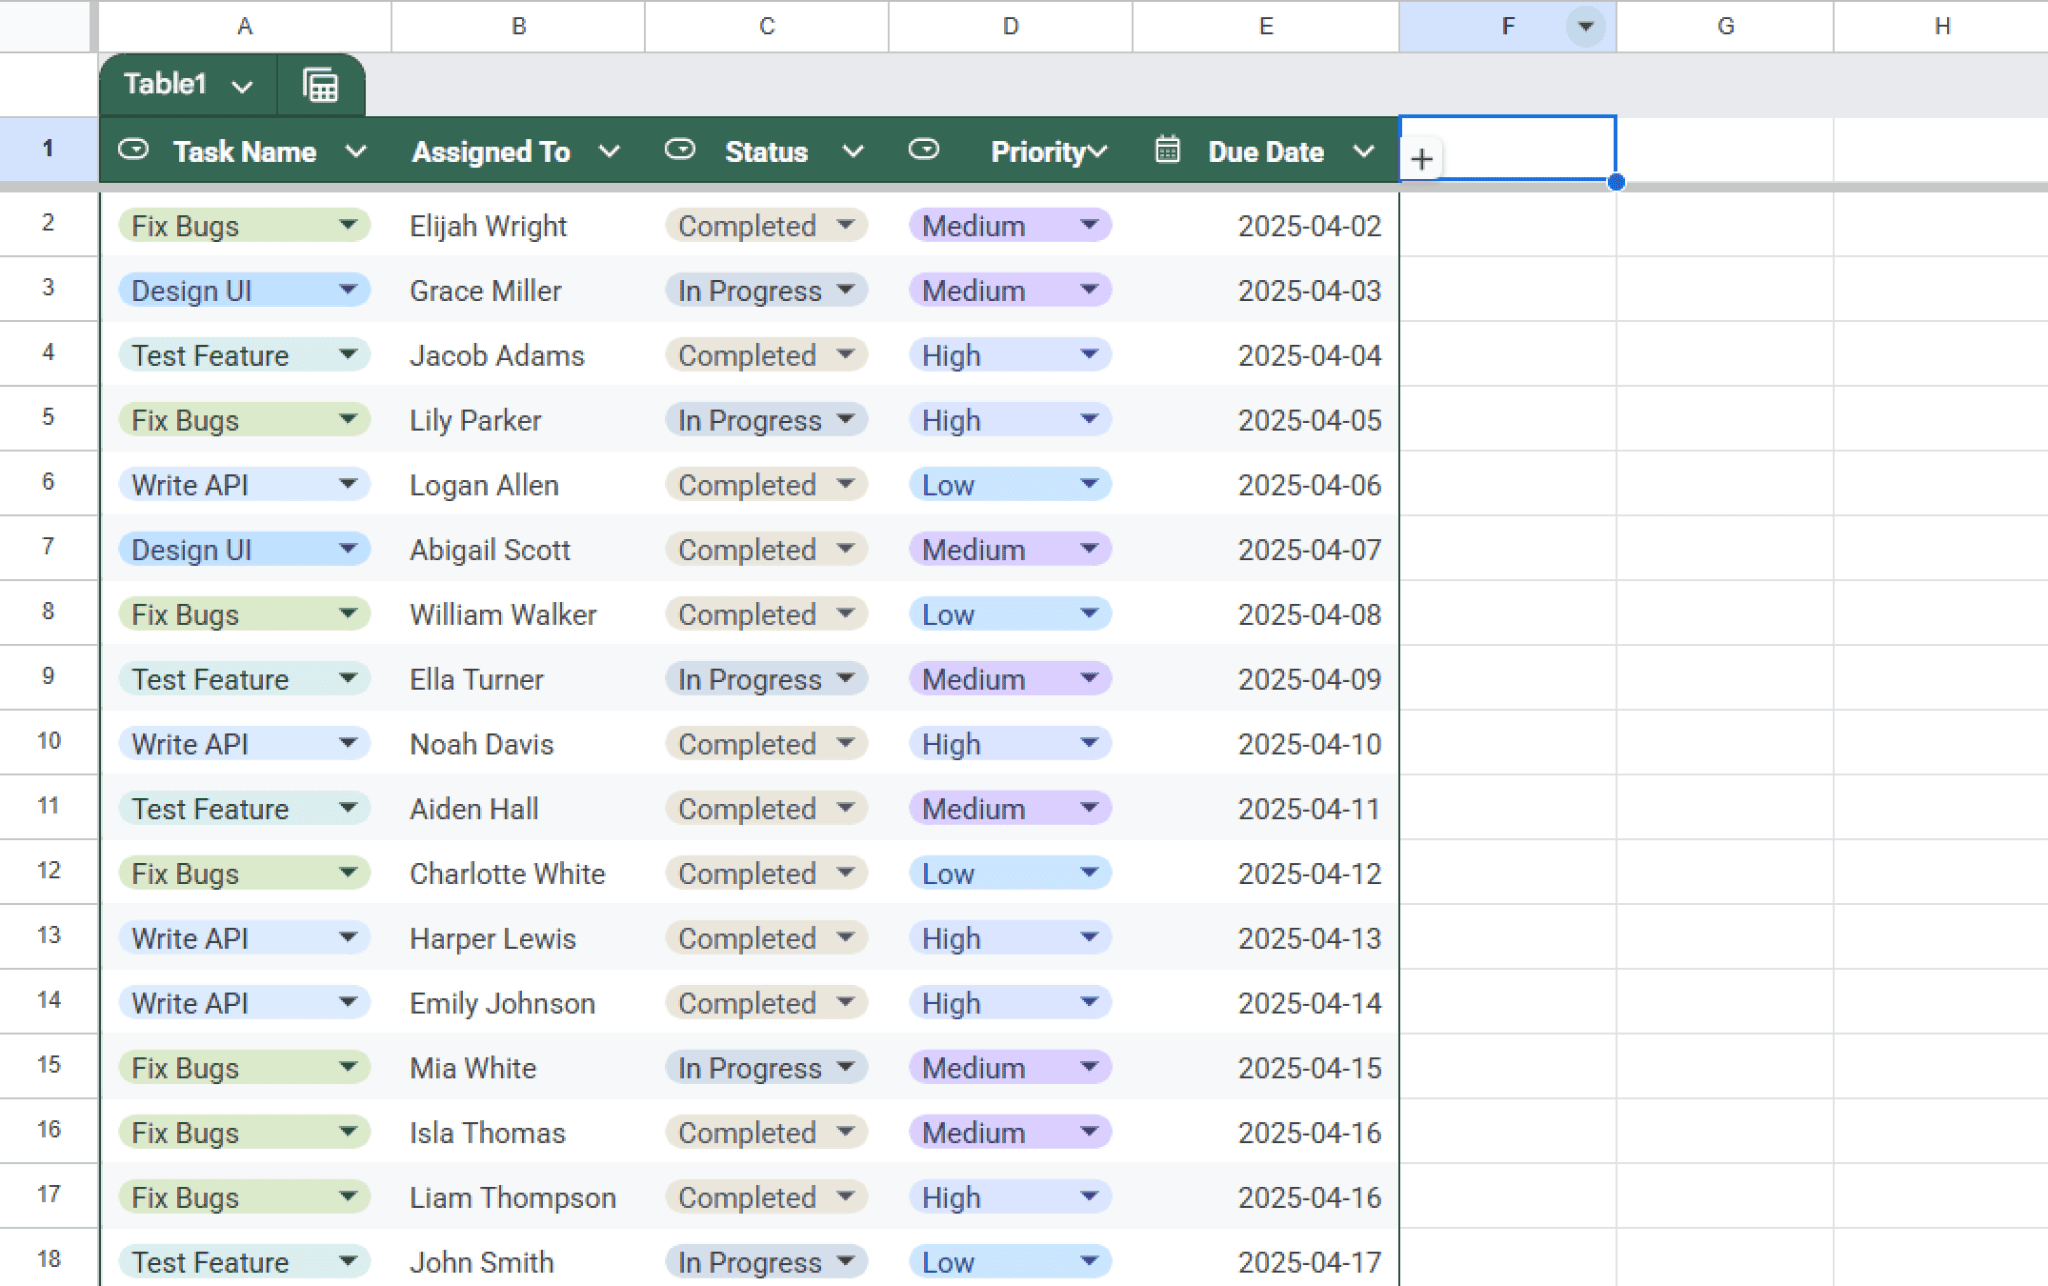2048x1286 pixels.
Task: Open the Table1 name menu chevron
Action: [x=242, y=85]
